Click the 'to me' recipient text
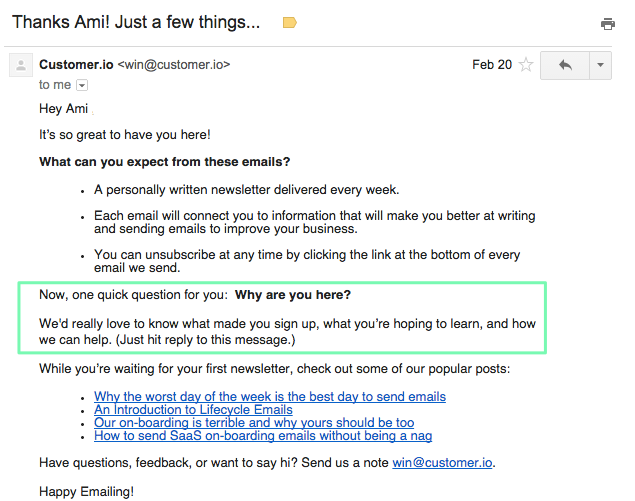This screenshot has width=635, height=501. tap(55, 85)
